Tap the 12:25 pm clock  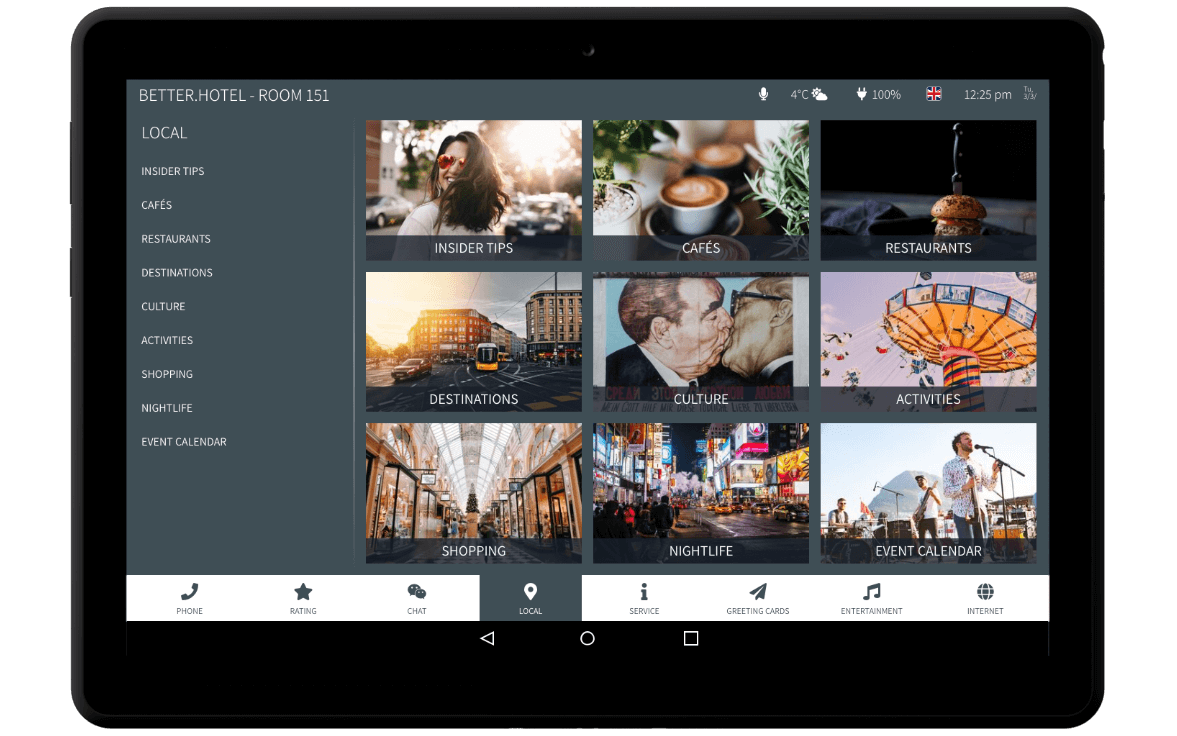[x=987, y=95]
